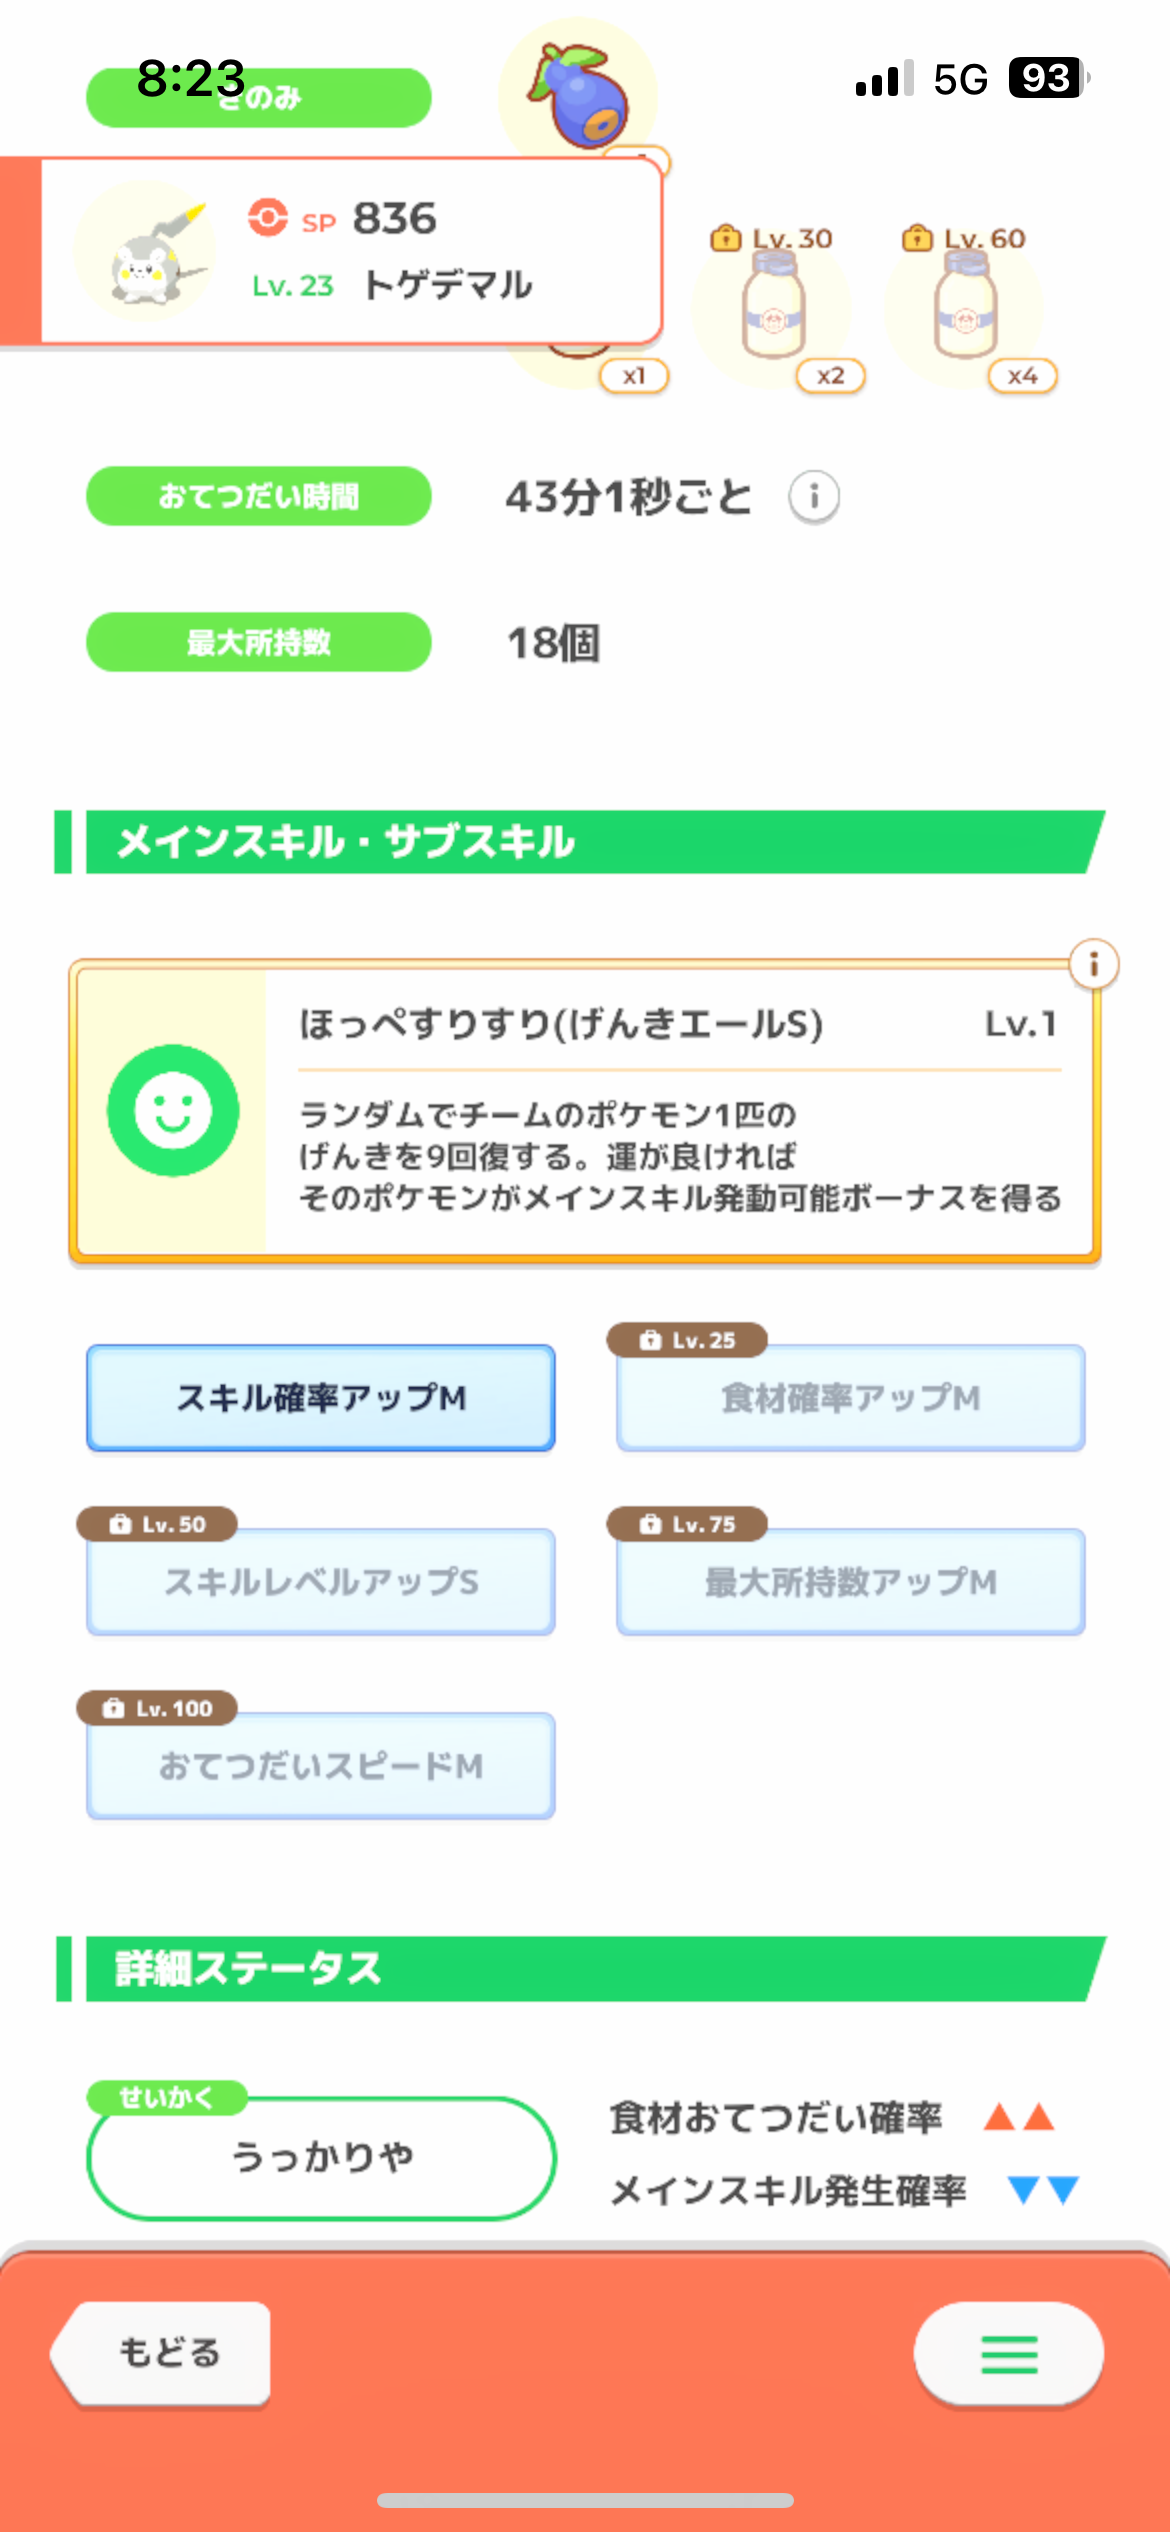
Task: Select the locked おてつだいスピードM sub skill
Action: pos(321,1766)
